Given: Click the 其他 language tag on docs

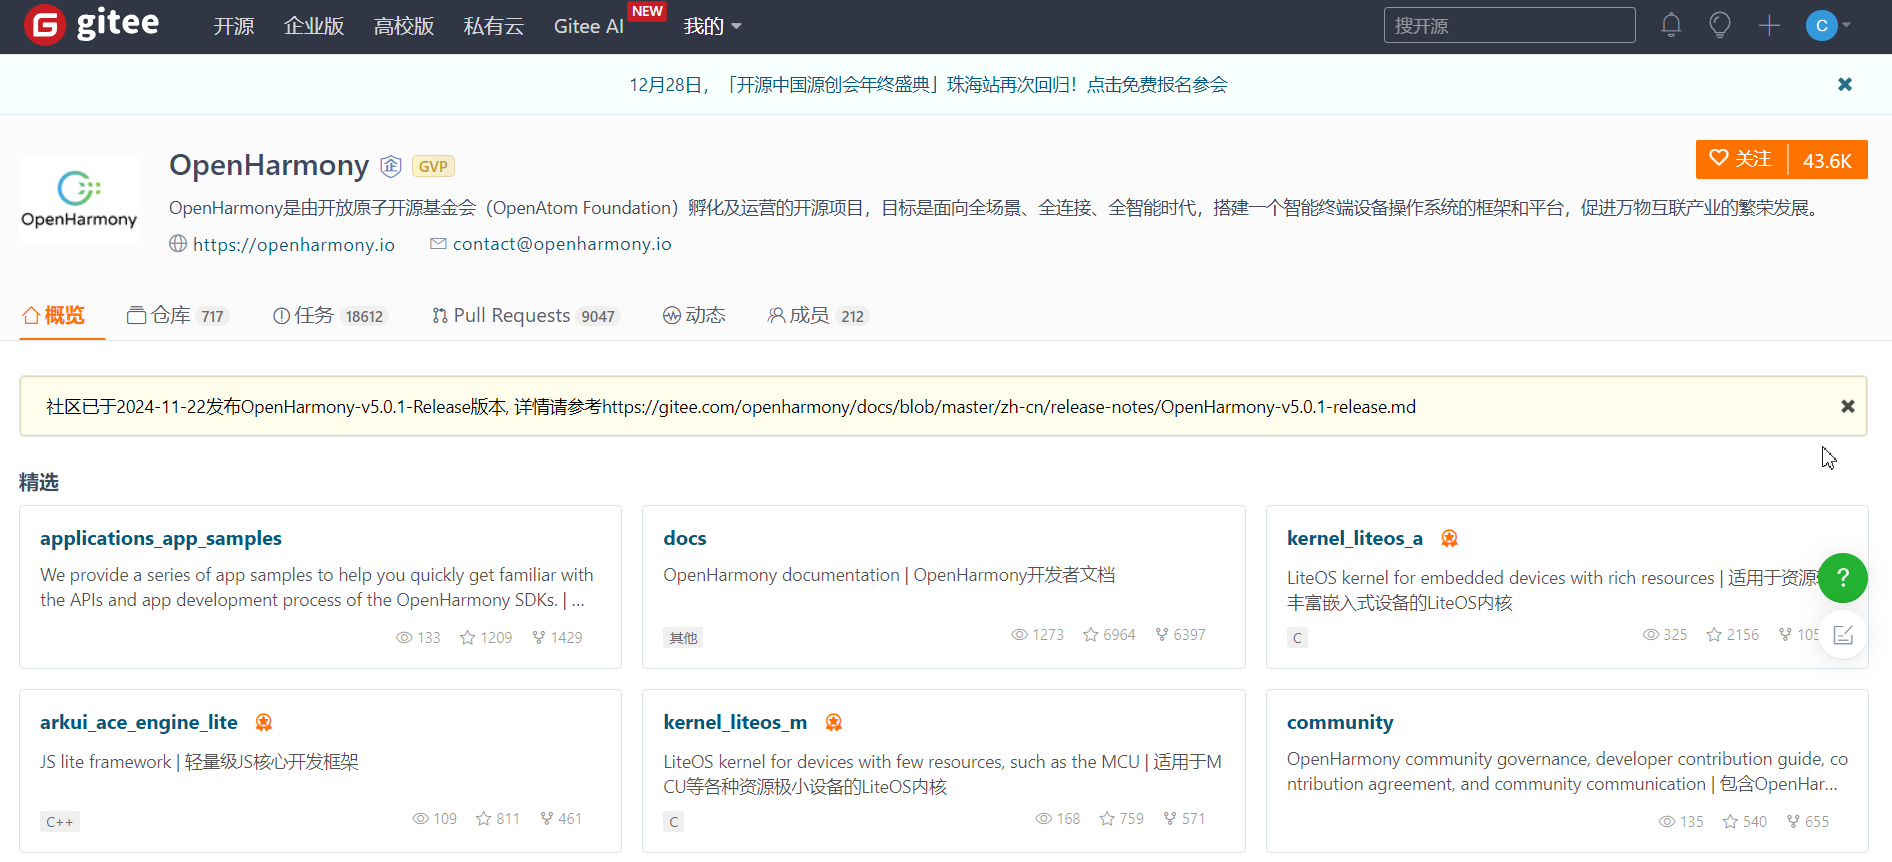Looking at the screenshot, I should (x=683, y=638).
